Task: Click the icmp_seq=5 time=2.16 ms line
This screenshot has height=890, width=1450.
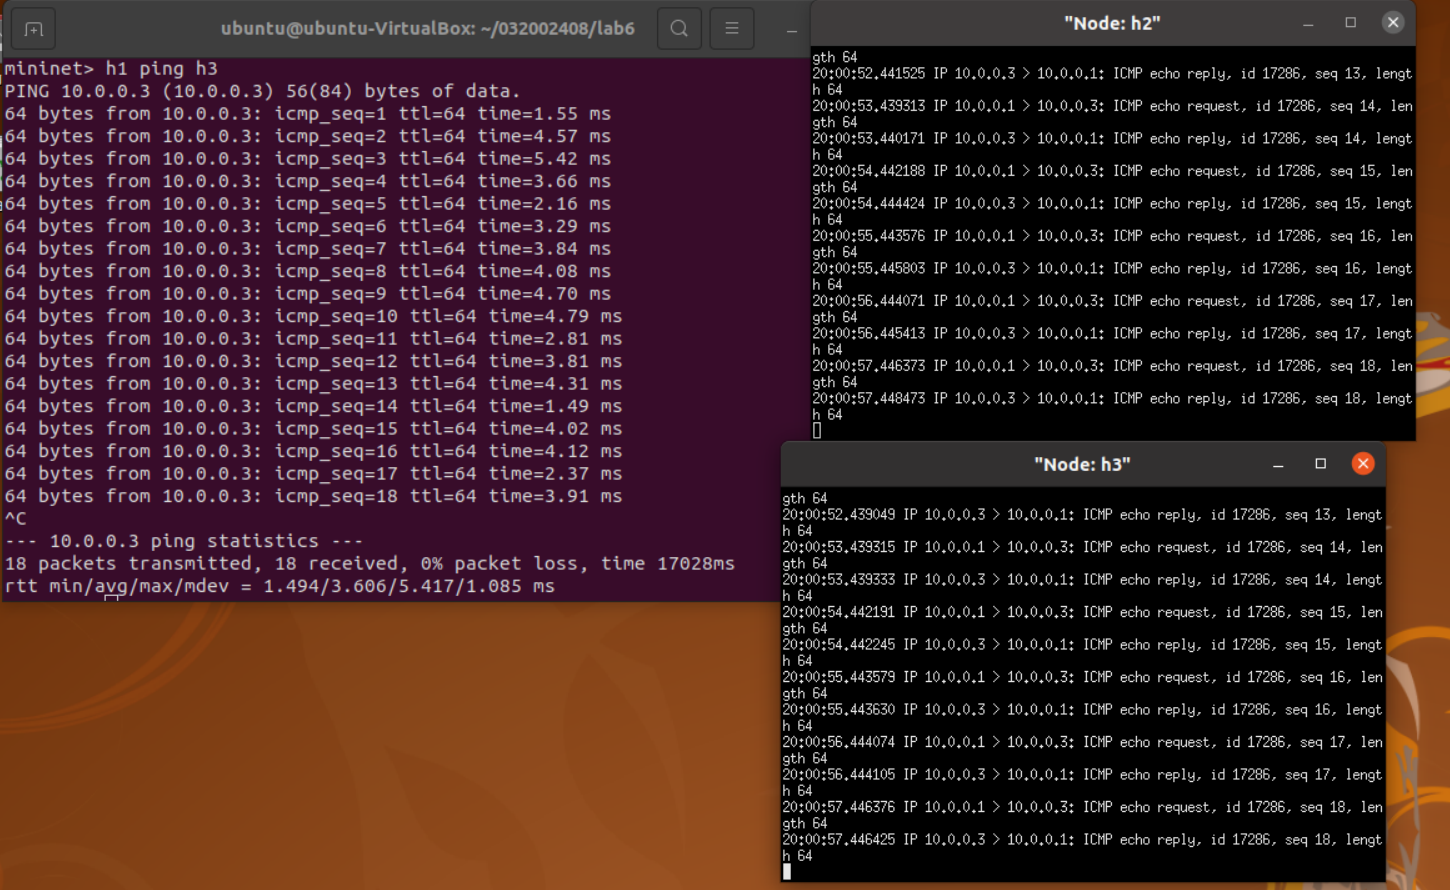Action: (307, 204)
